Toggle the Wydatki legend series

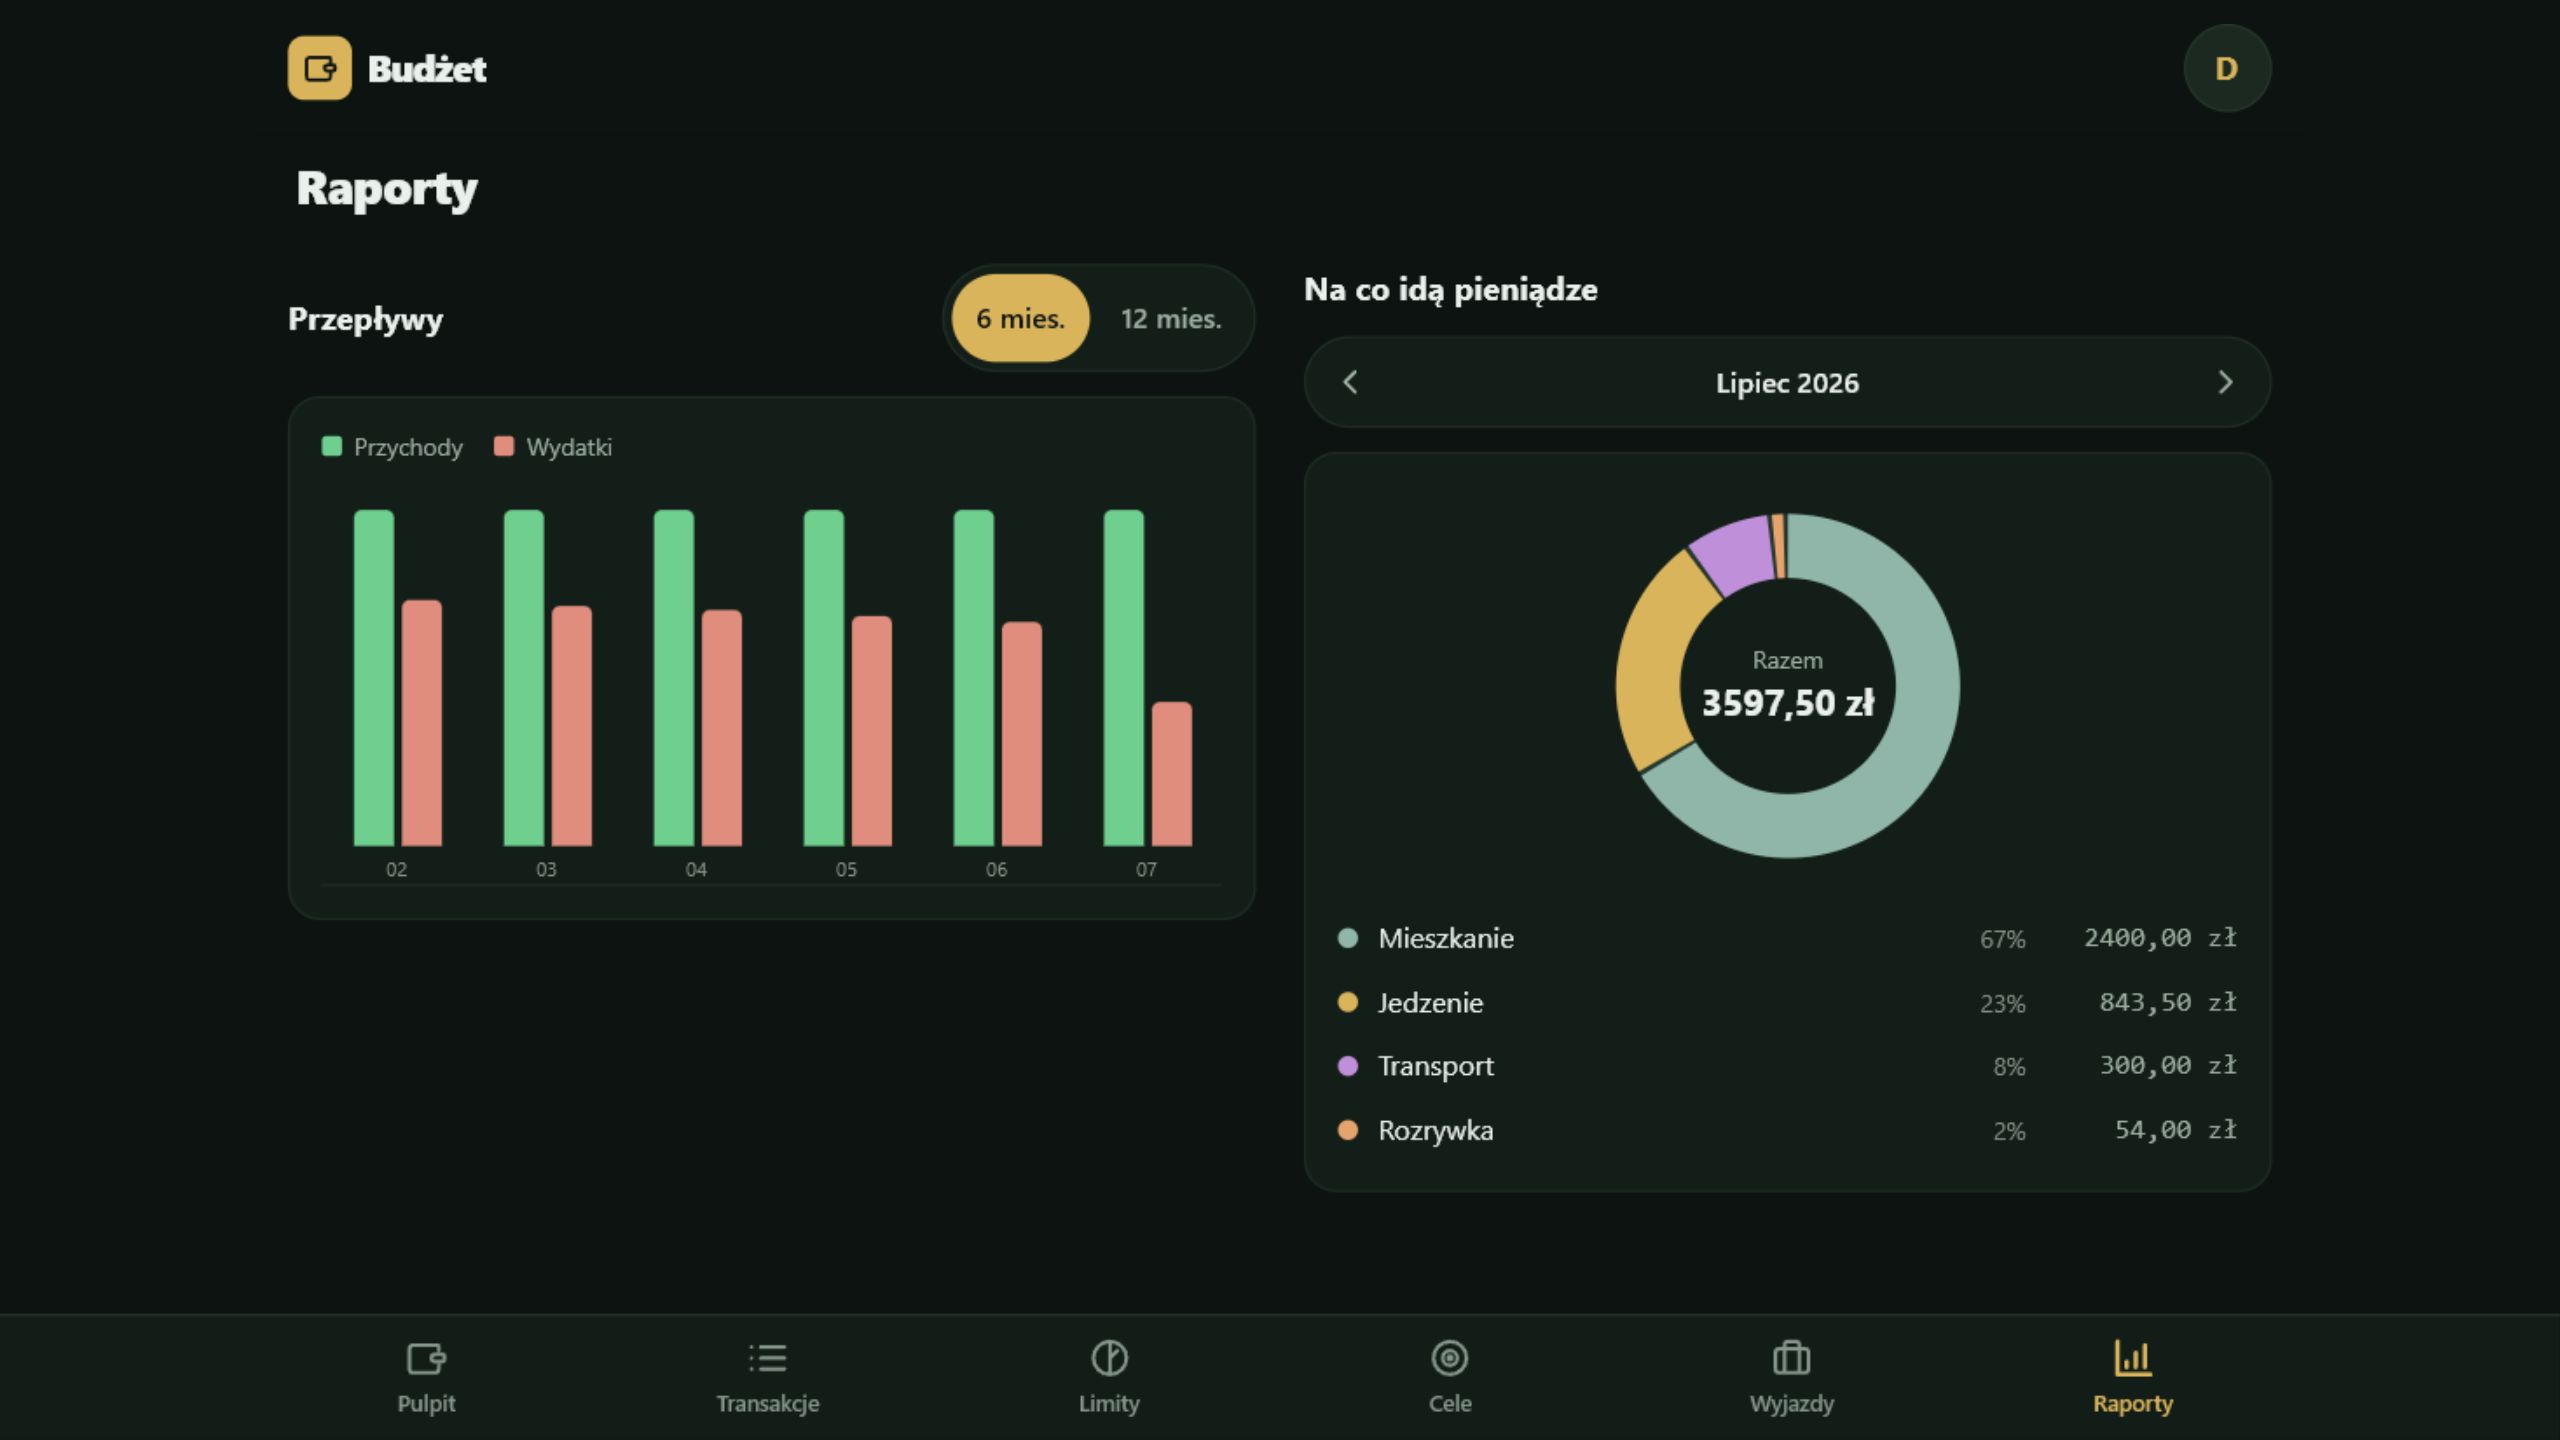[x=553, y=447]
